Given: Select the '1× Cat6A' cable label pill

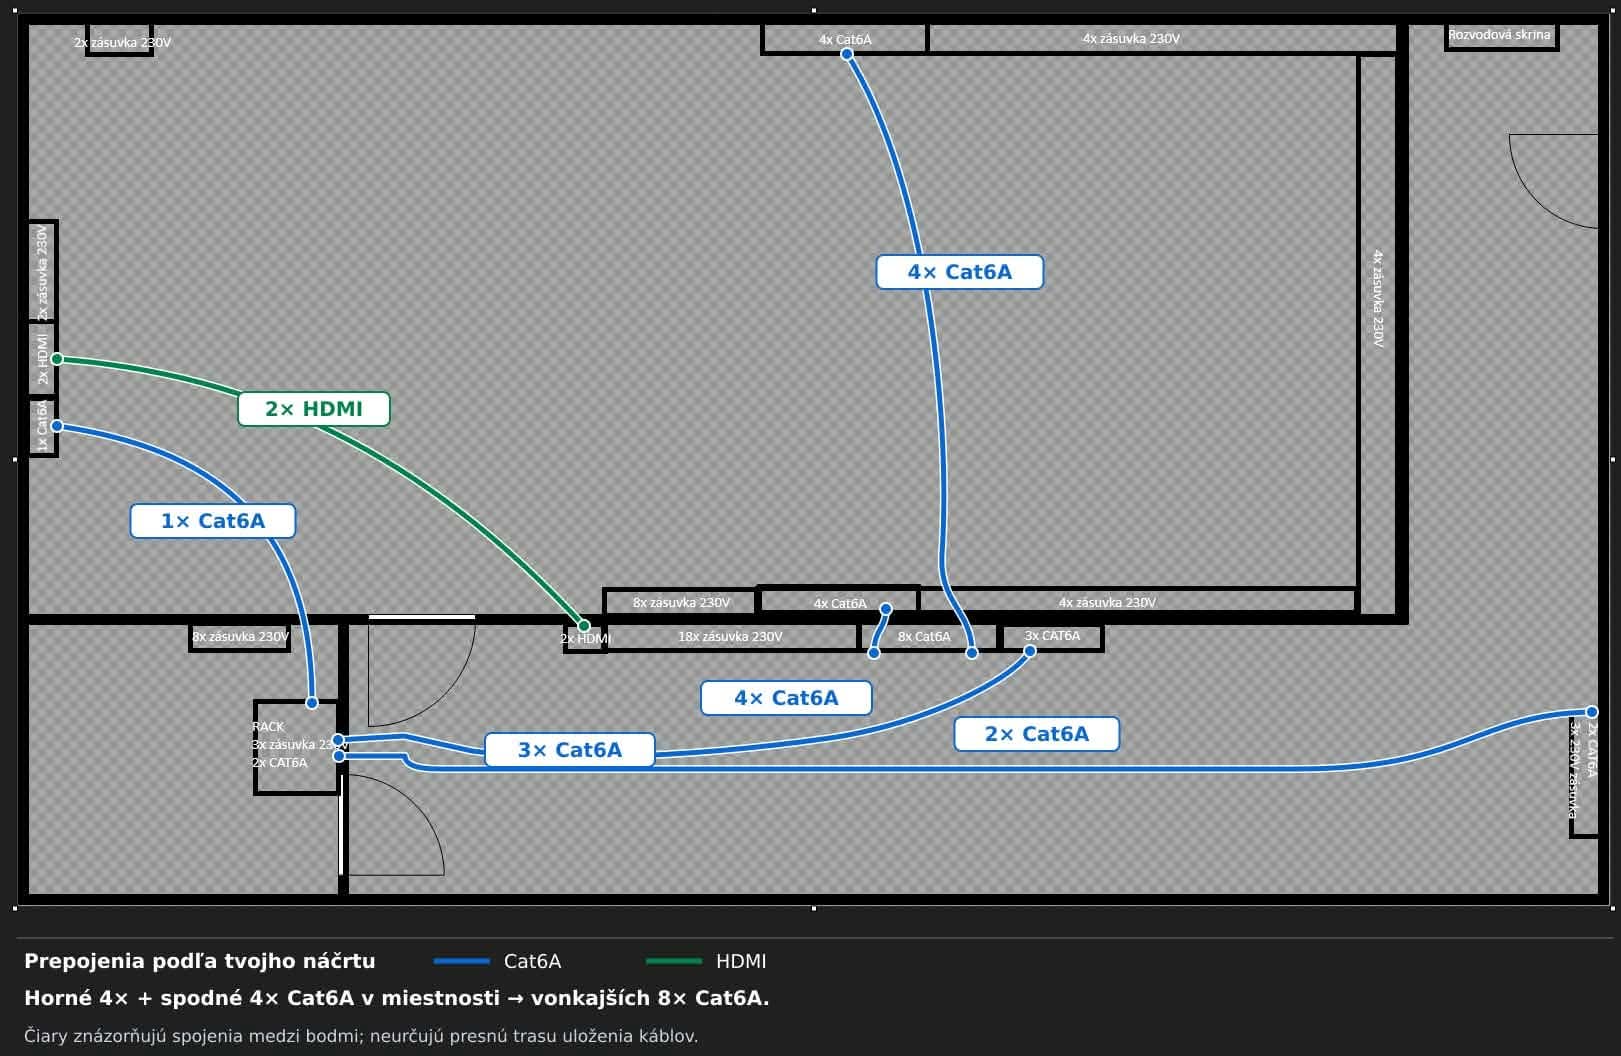Looking at the screenshot, I should (x=213, y=521).
